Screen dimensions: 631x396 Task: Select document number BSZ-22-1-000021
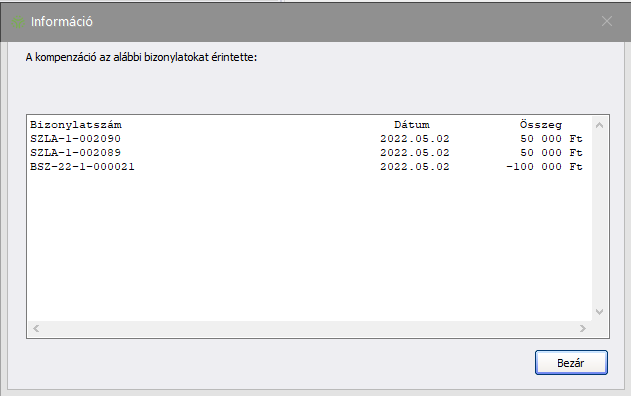pos(82,167)
